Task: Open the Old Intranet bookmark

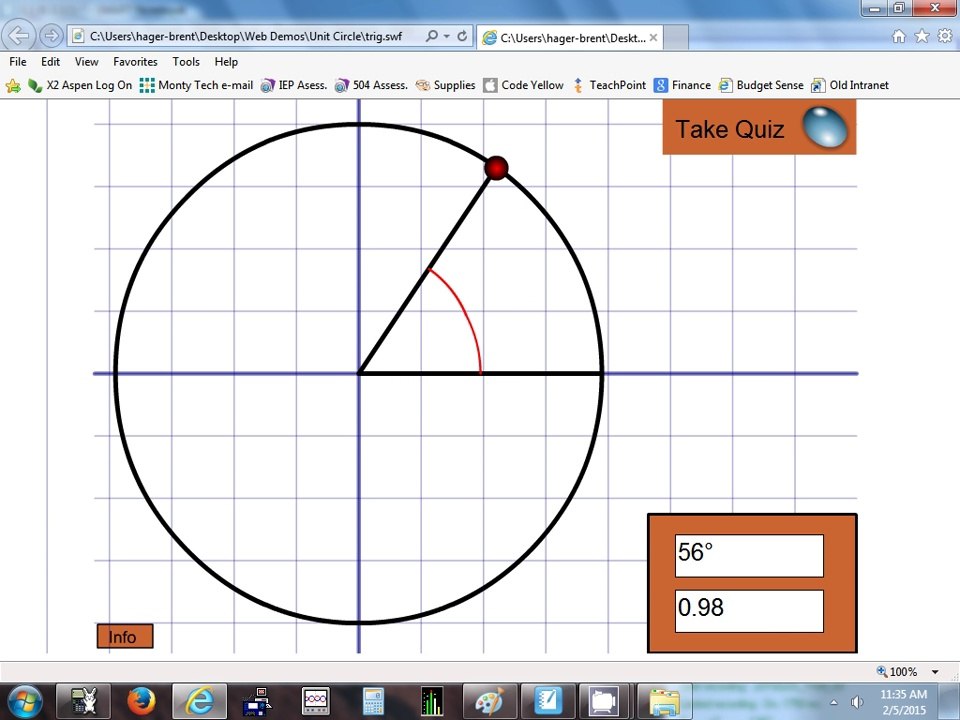Action: click(x=850, y=86)
